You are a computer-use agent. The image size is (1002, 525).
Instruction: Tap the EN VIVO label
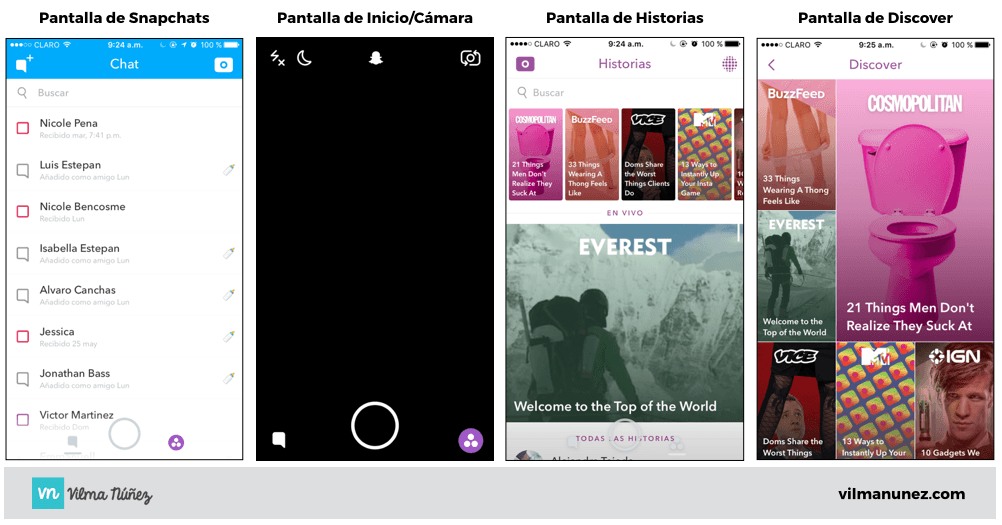625,213
